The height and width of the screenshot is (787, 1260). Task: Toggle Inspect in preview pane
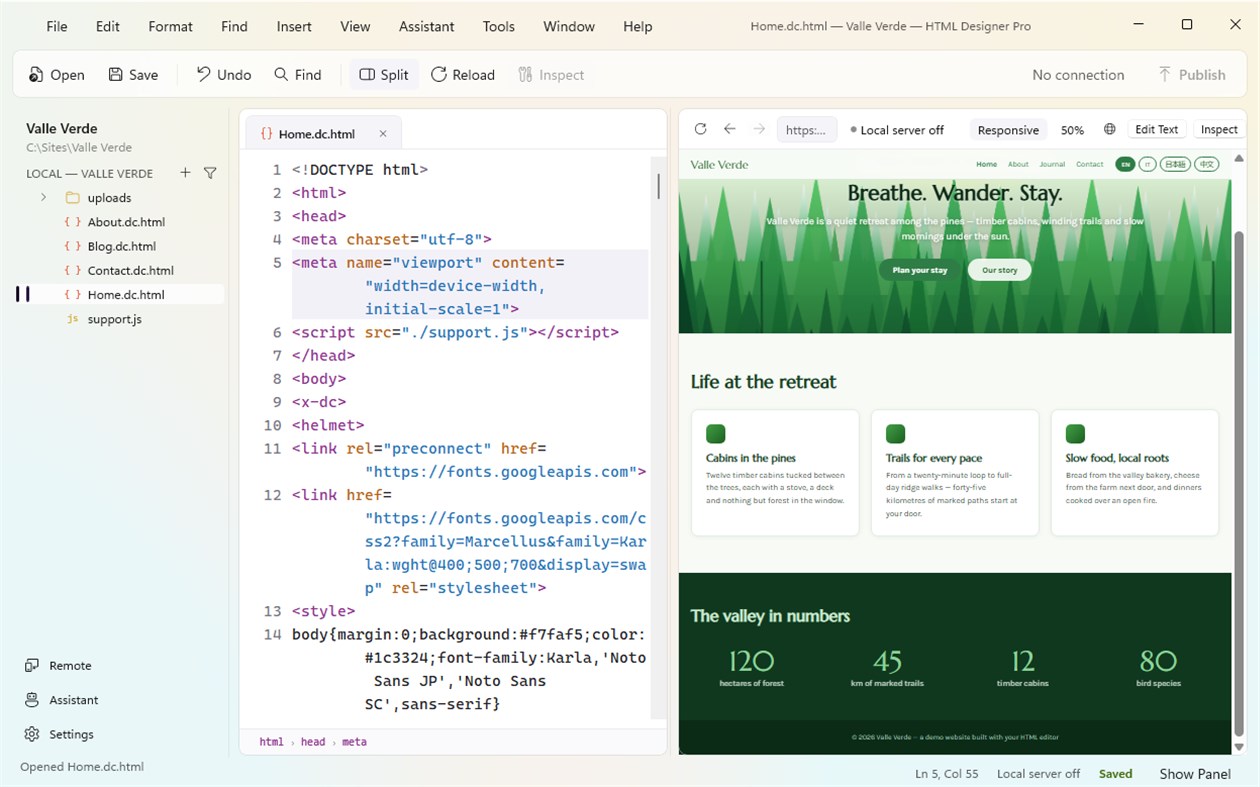tap(1219, 130)
